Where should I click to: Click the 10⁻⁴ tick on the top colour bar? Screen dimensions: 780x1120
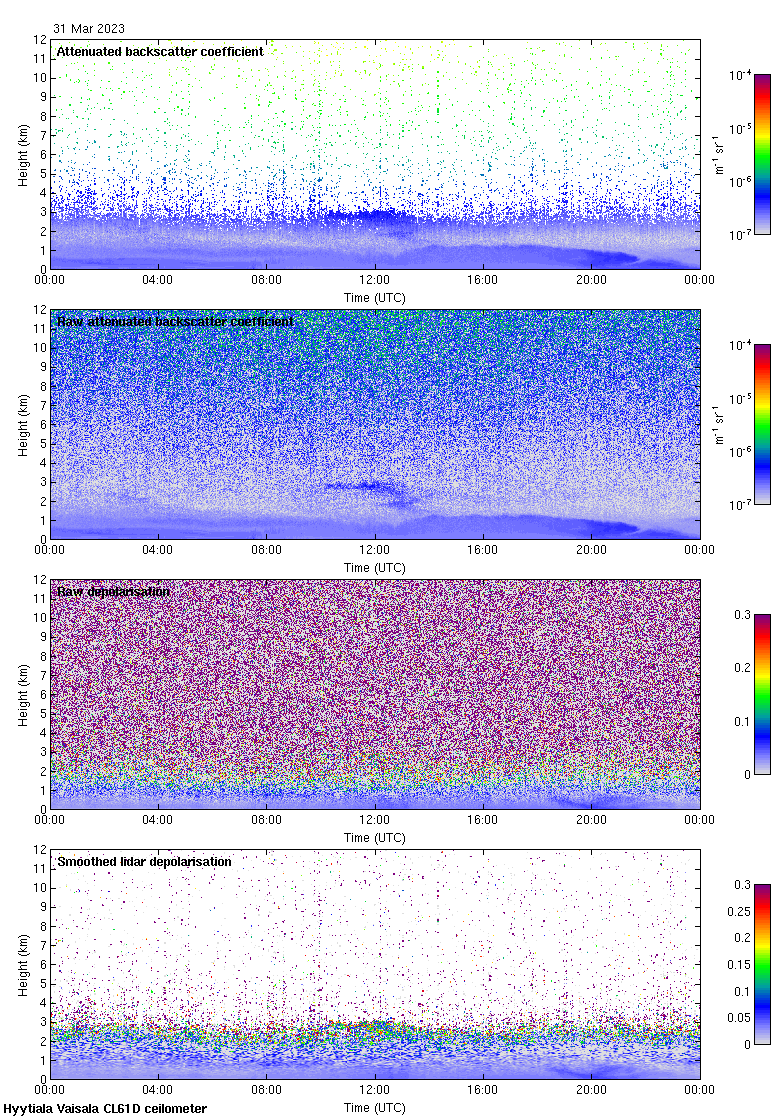coord(739,75)
